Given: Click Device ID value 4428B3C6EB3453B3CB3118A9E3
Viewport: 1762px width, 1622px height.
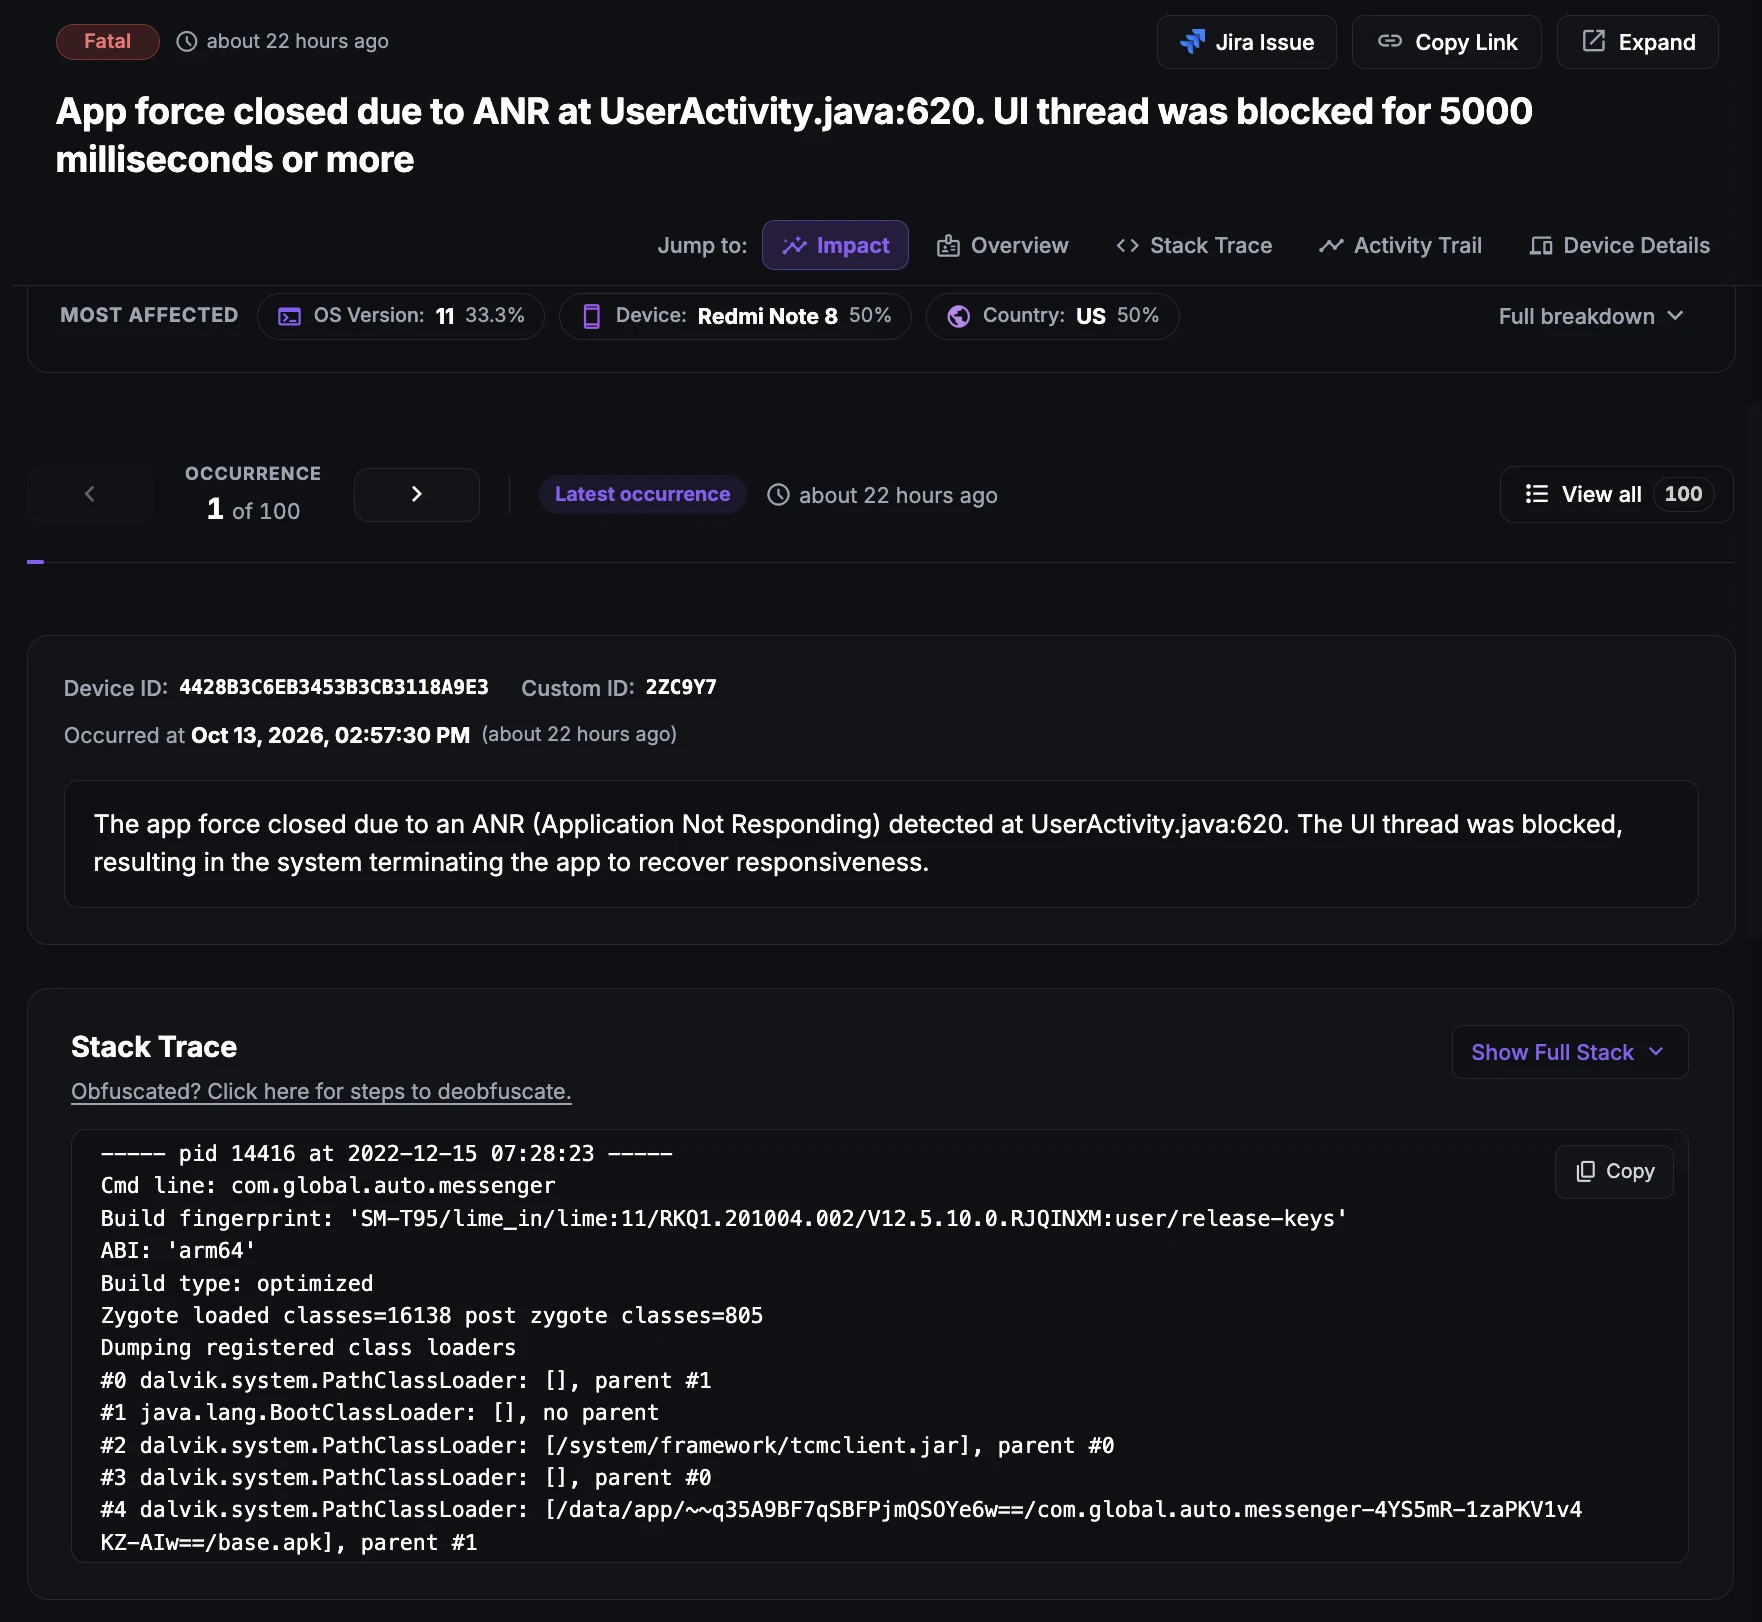Looking at the screenshot, I should (x=334, y=687).
